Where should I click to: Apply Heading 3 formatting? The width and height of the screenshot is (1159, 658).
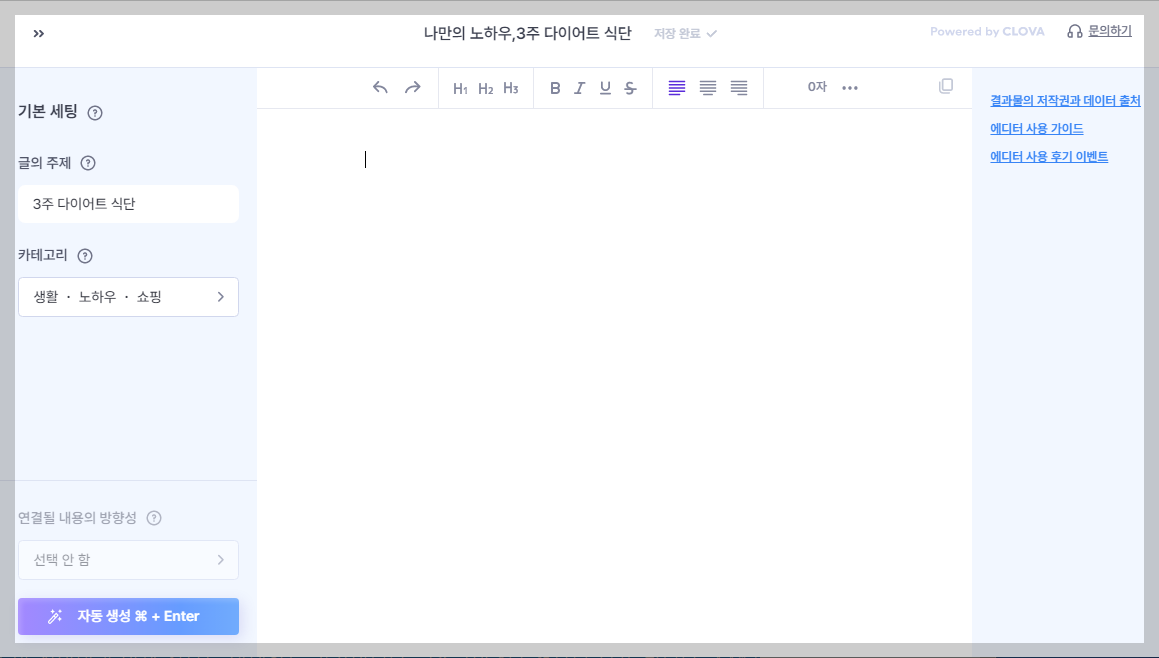coord(510,88)
